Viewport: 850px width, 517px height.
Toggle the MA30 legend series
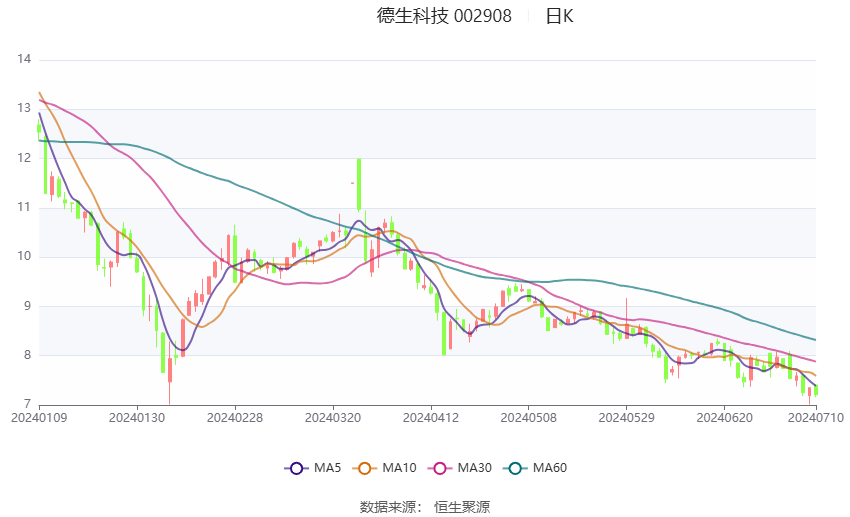coord(460,468)
